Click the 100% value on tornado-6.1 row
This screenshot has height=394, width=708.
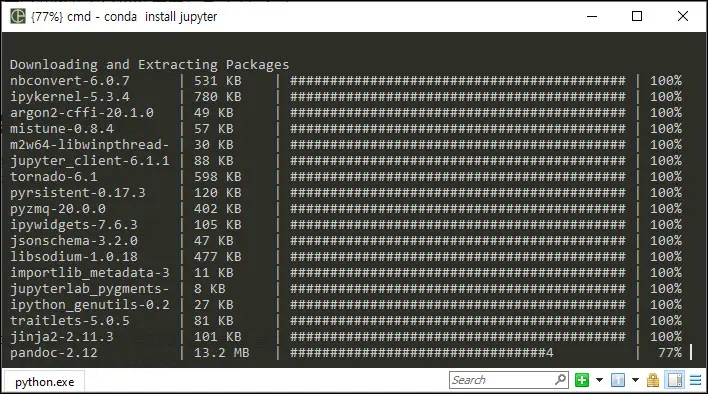point(666,176)
